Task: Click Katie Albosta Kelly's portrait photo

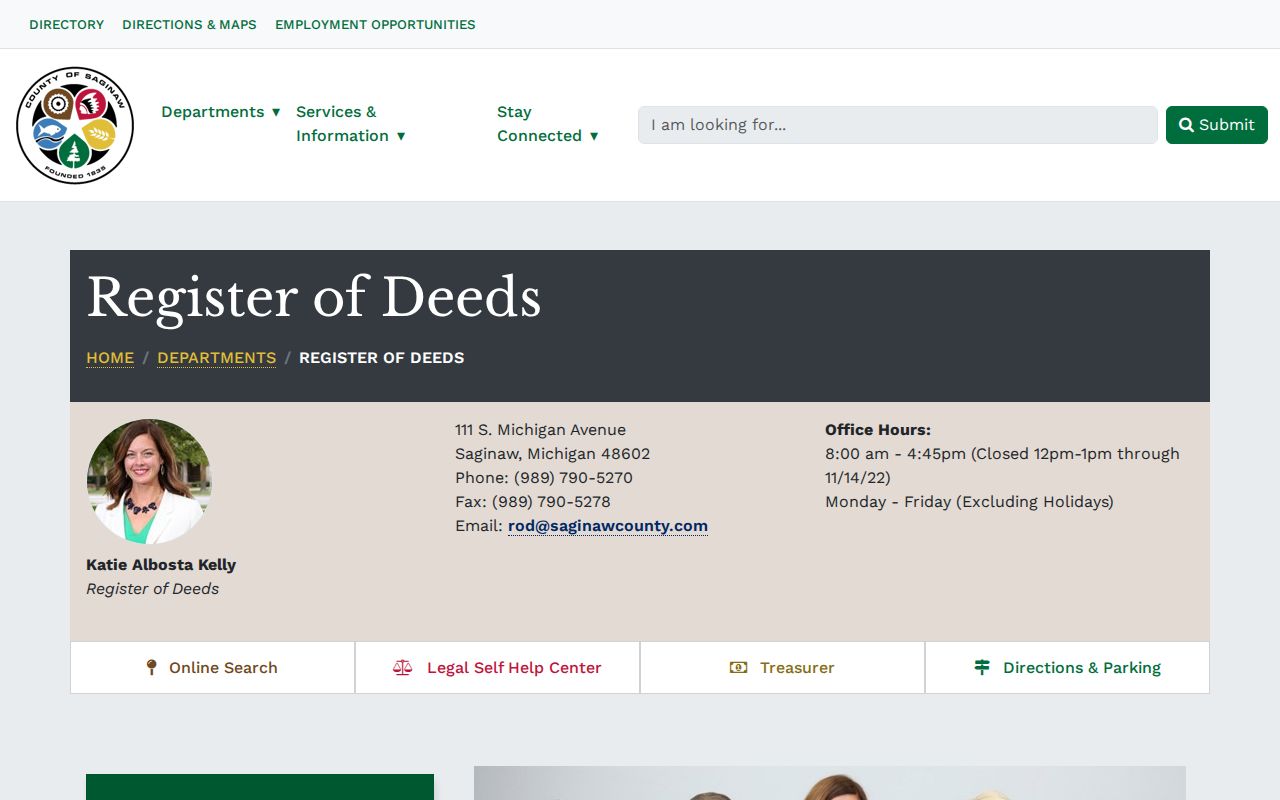Action: click(x=149, y=481)
